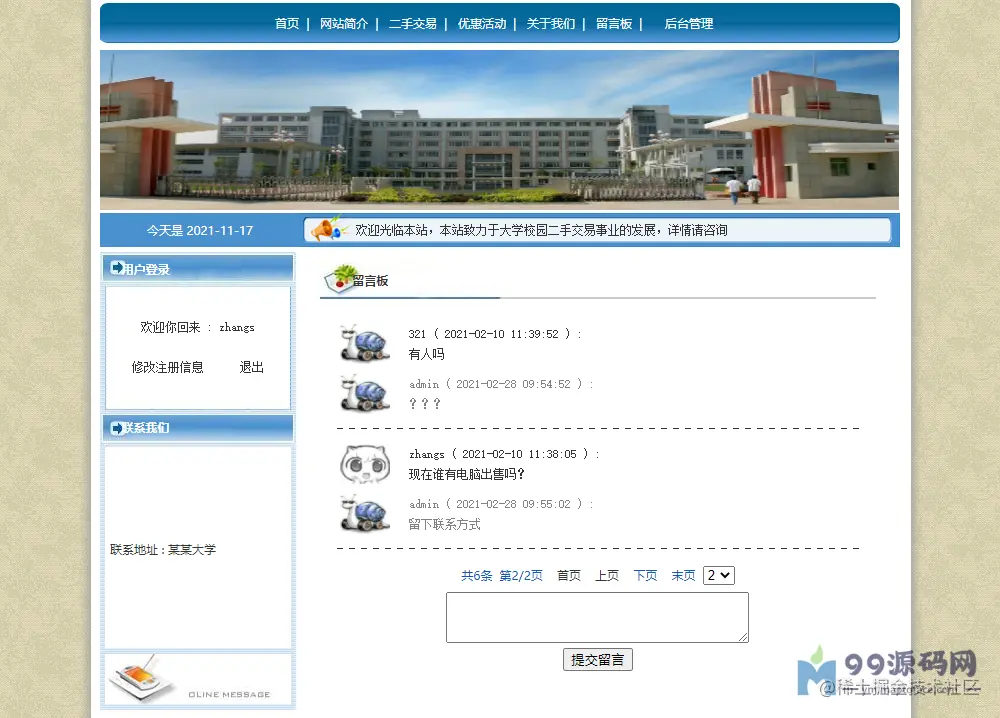The width and height of the screenshot is (1000, 718).
Task: Select the 优惠活动 navigation item
Action: tap(482, 24)
